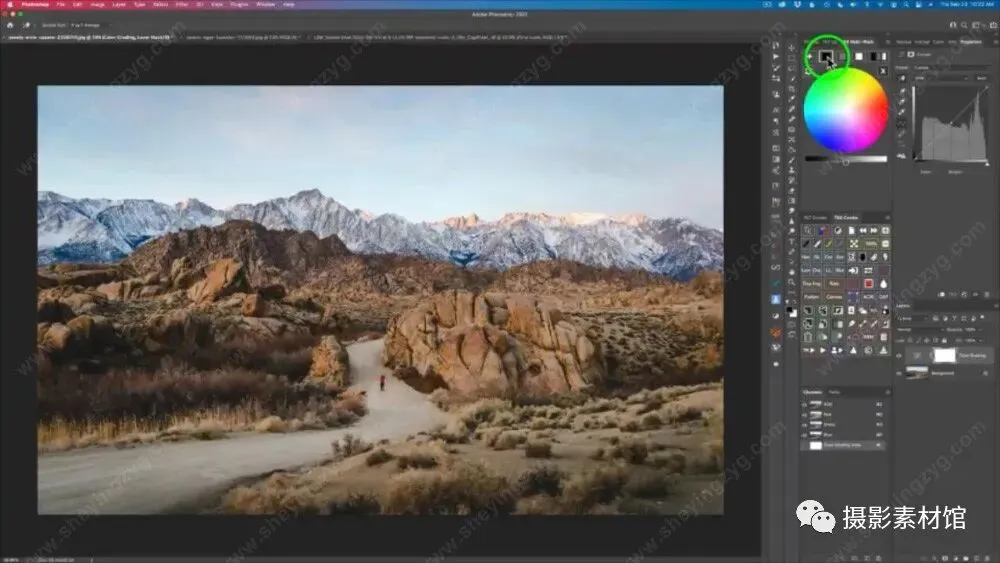Open the layer blend mode dropdown

coord(920,330)
